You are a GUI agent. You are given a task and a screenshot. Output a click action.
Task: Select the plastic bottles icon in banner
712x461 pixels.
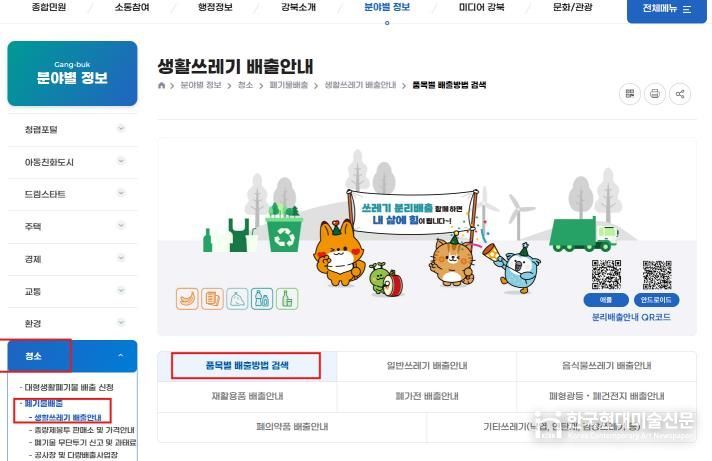click(x=262, y=299)
